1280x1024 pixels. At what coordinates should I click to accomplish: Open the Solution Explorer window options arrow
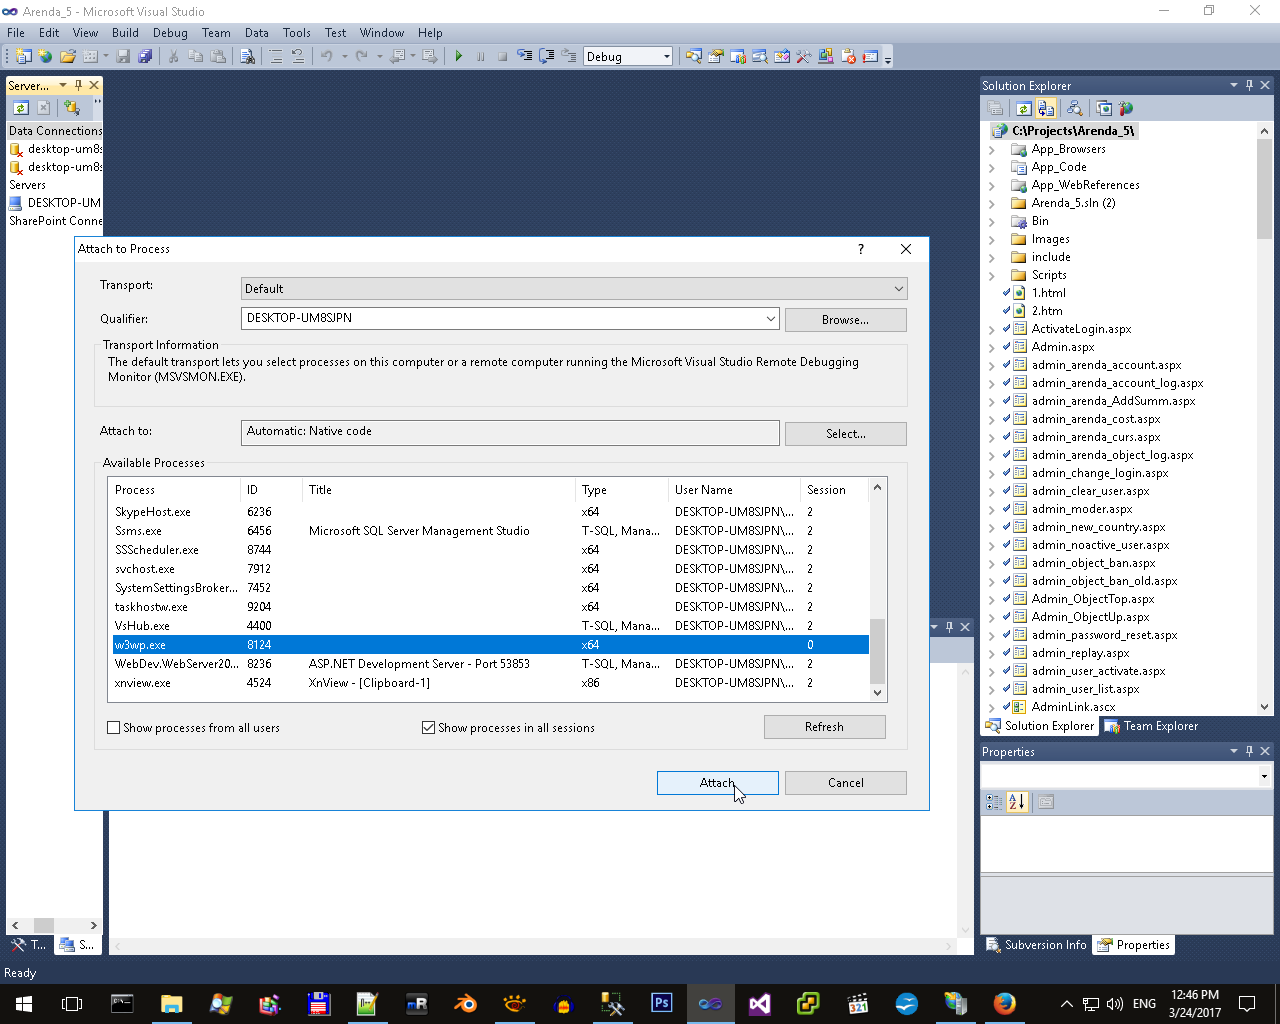[1234, 86]
